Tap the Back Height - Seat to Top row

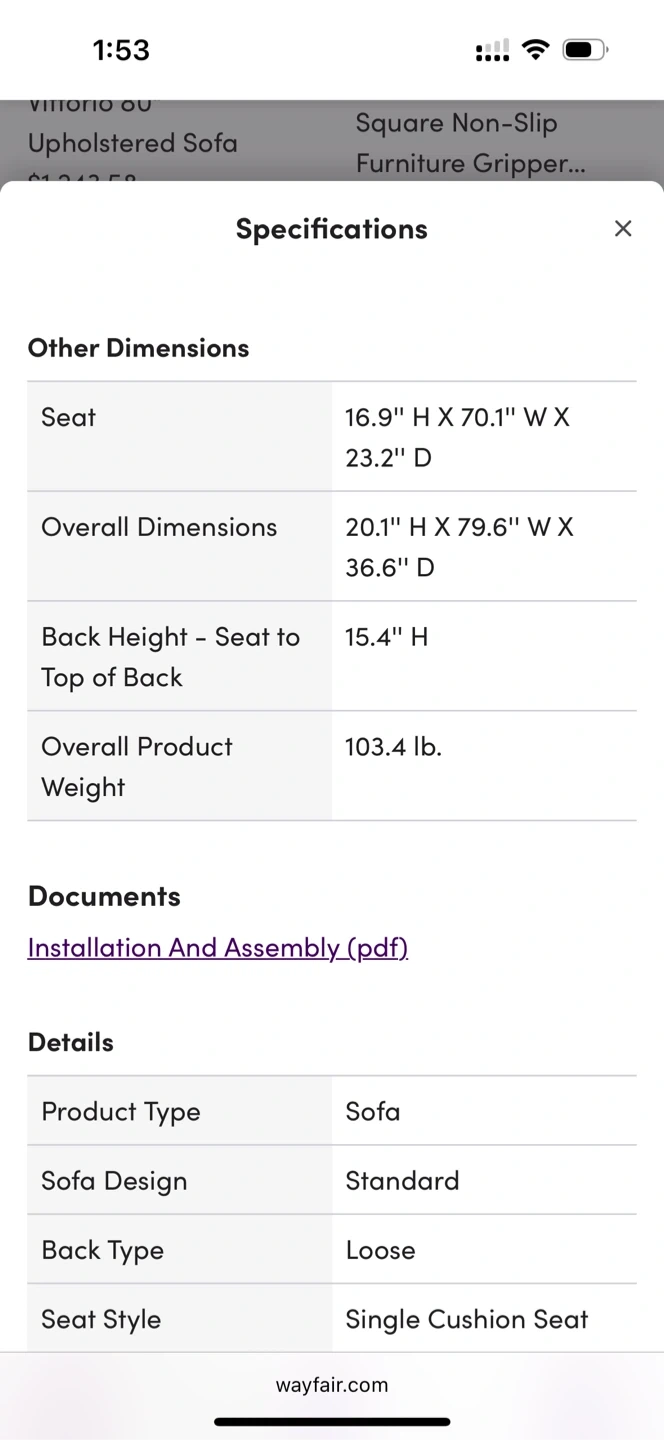pyautogui.click(x=332, y=656)
